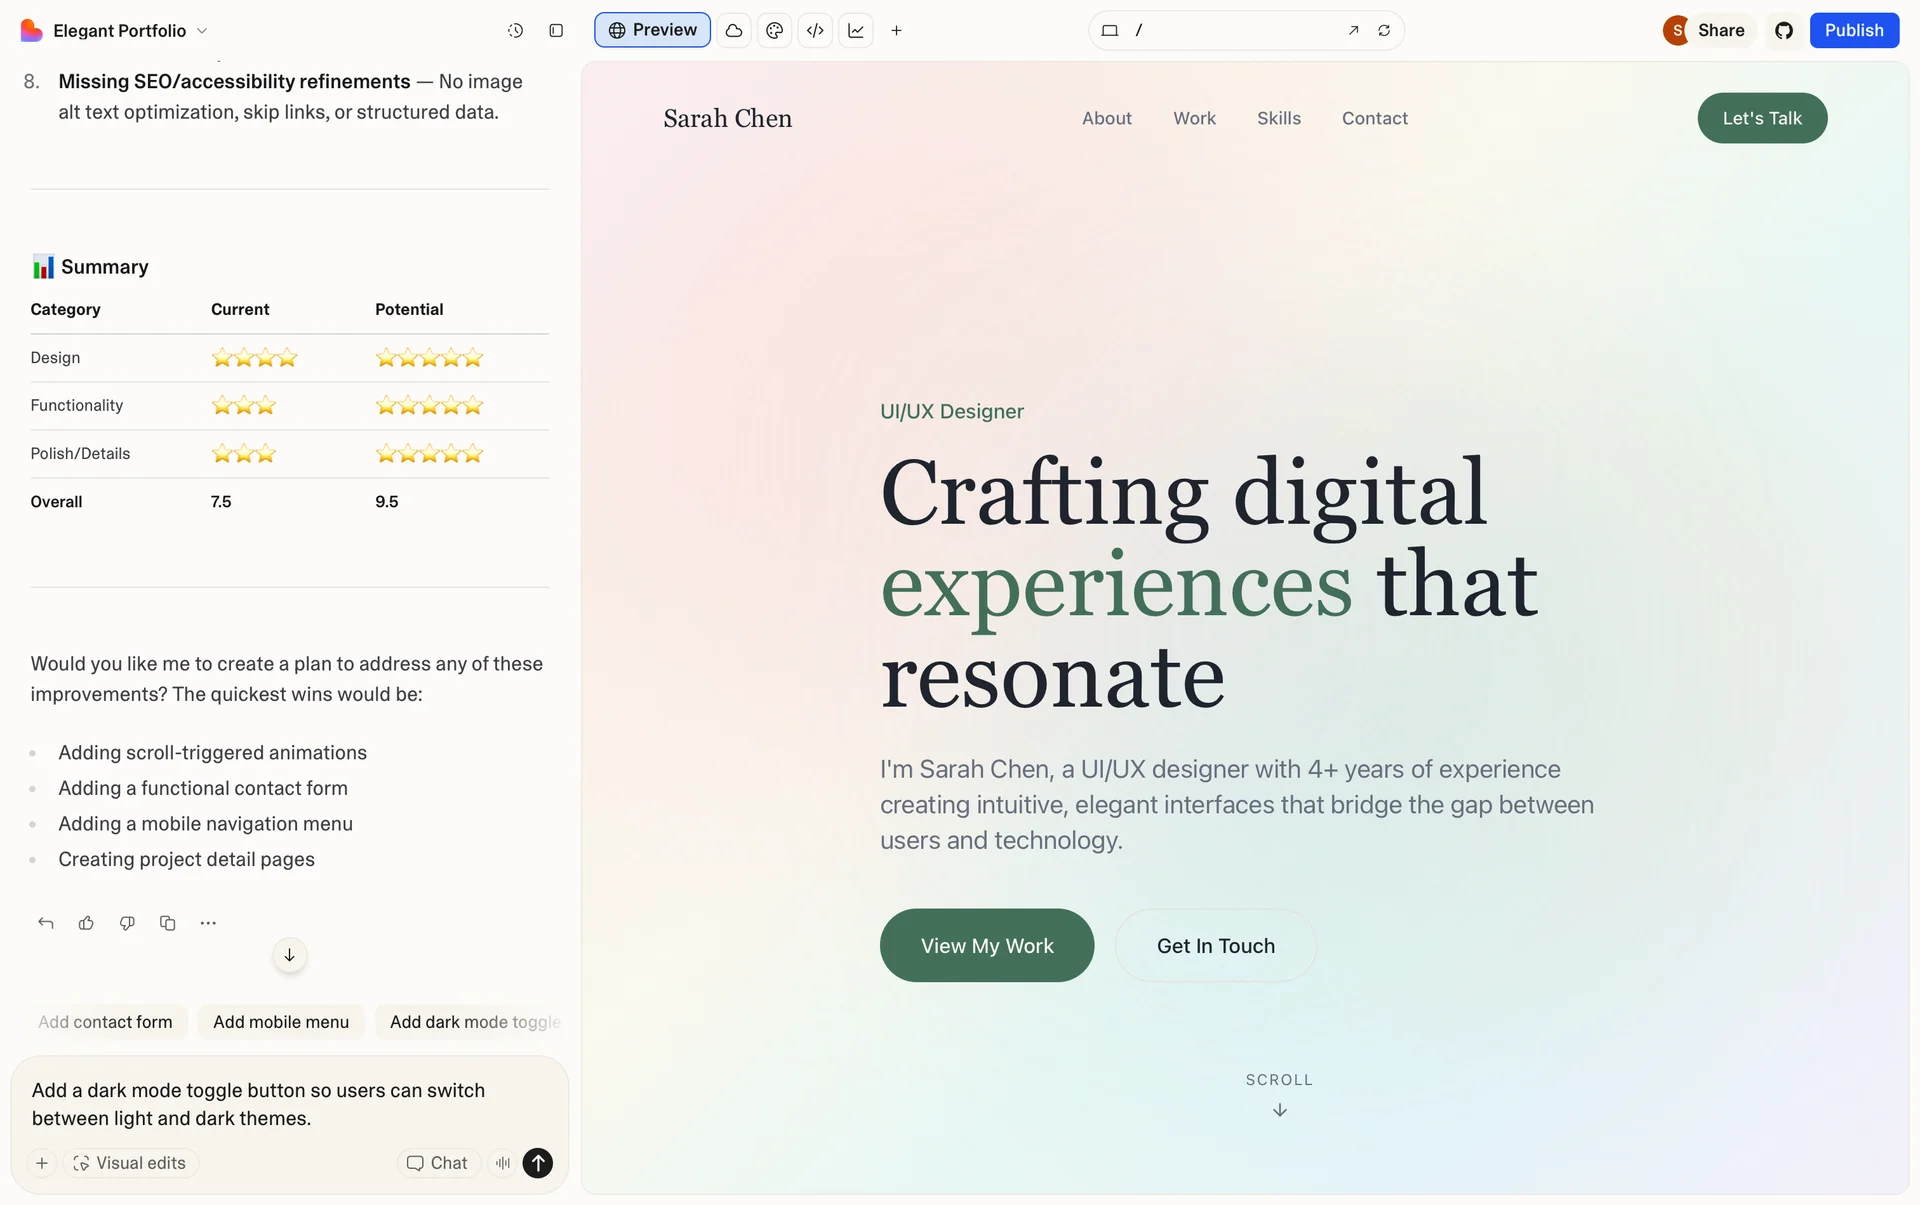Image resolution: width=1920 pixels, height=1205 pixels.
Task: Click the plus icon beside analytics
Action: (x=896, y=31)
